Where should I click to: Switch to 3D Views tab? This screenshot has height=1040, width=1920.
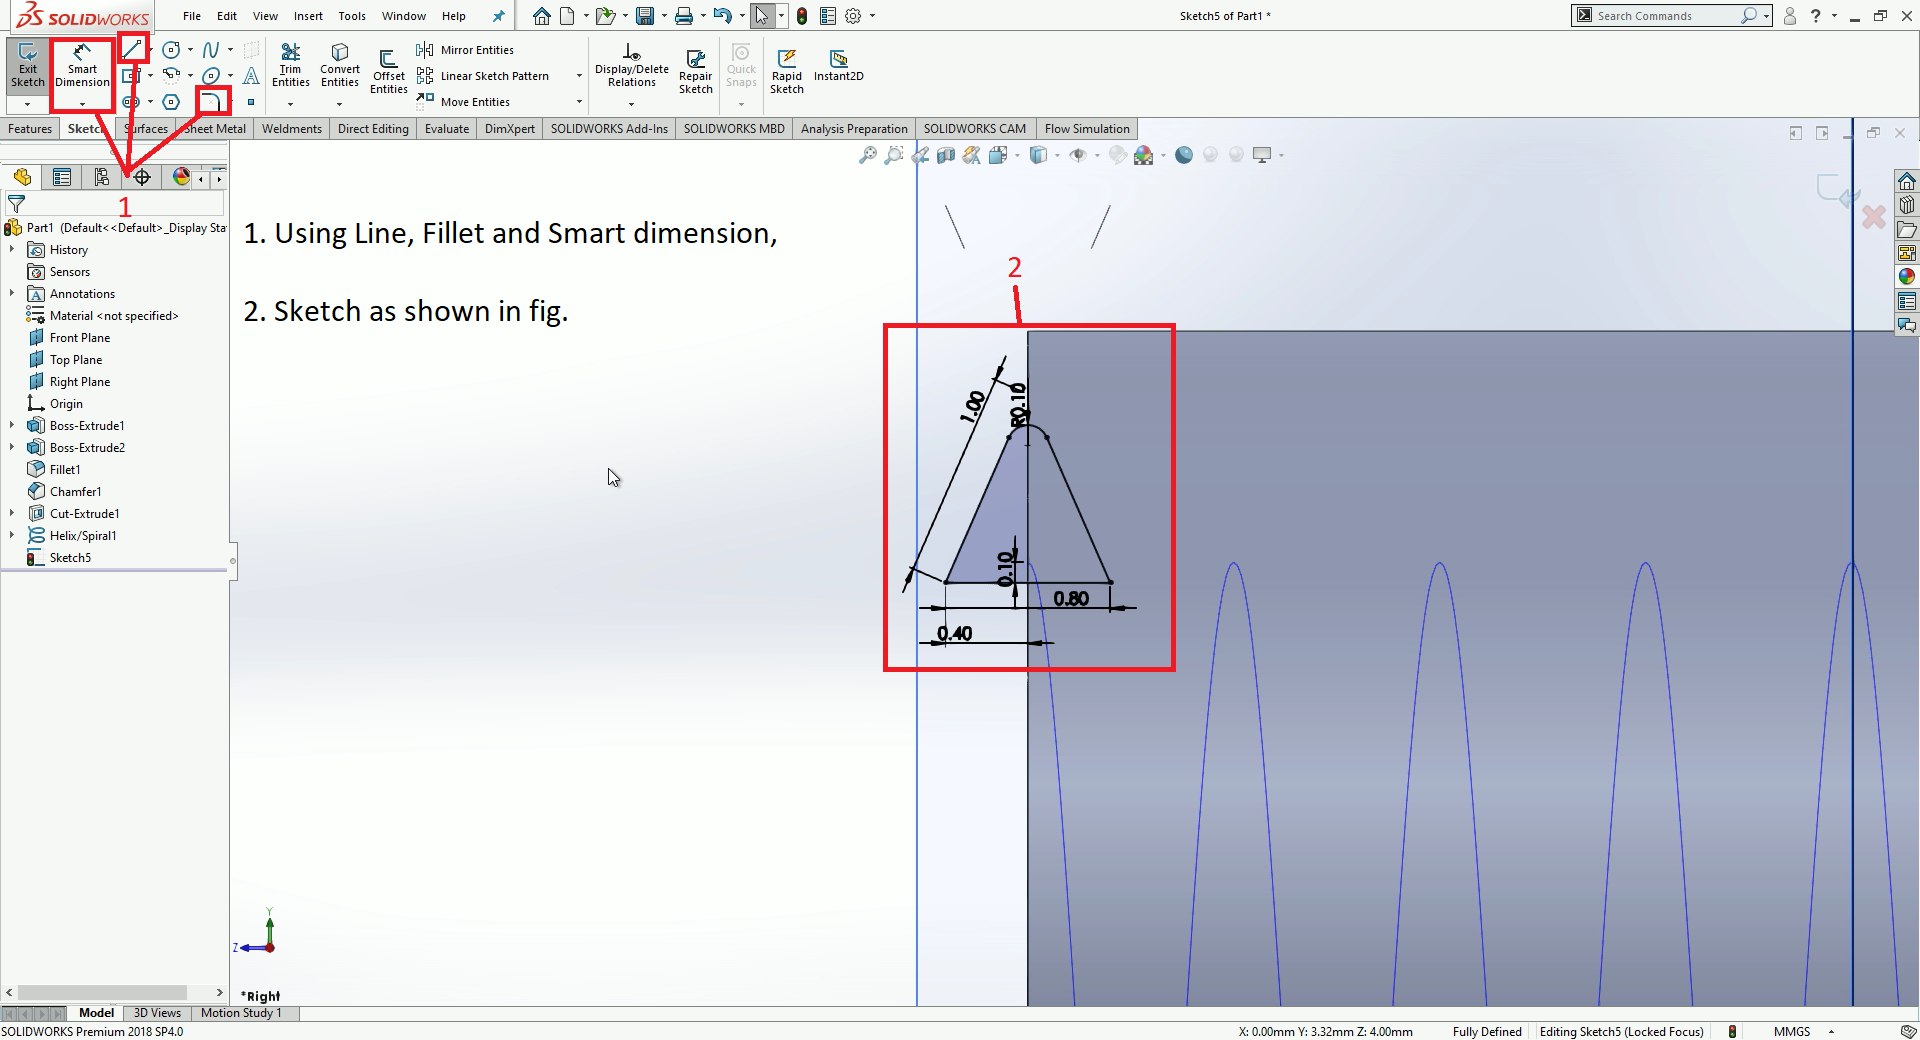coord(158,1013)
